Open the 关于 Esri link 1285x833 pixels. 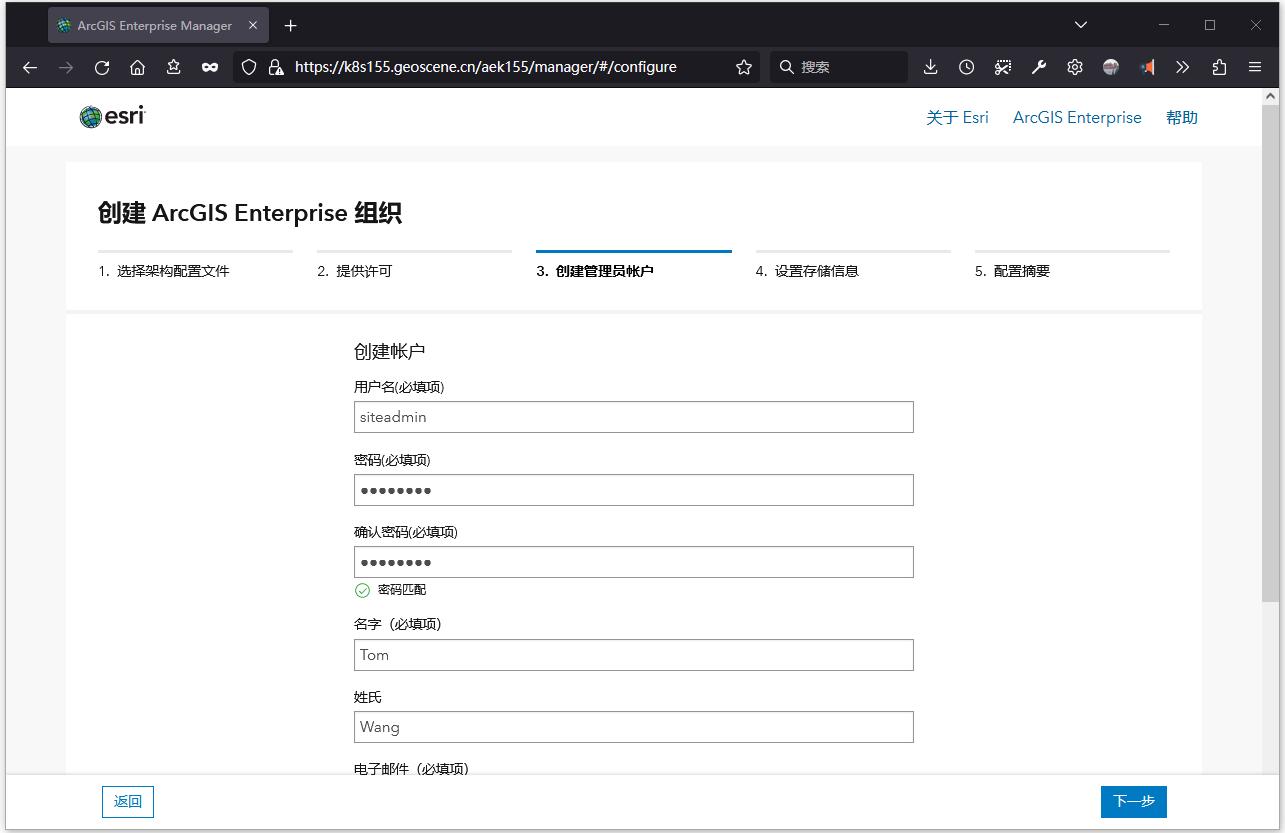[x=957, y=117]
